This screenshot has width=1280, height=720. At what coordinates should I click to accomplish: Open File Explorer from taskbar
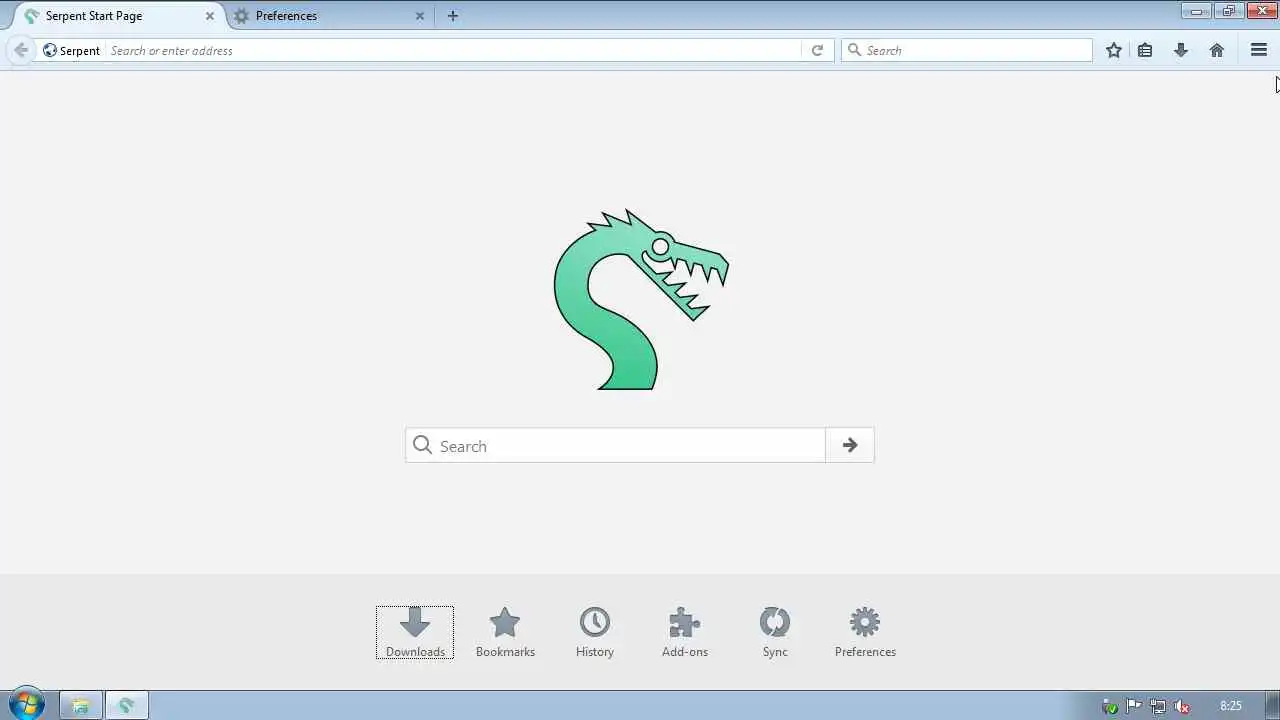[x=81, y=706]
